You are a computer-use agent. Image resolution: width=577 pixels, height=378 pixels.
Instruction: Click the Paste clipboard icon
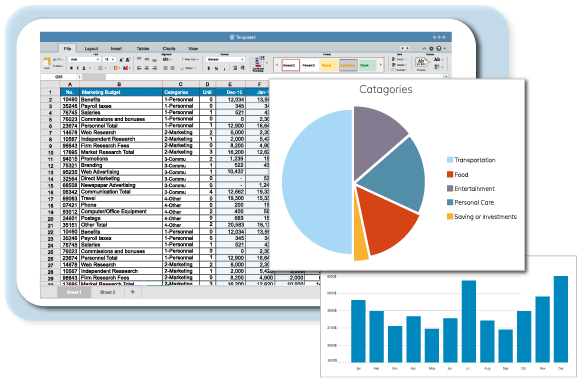tap(47, 61)
